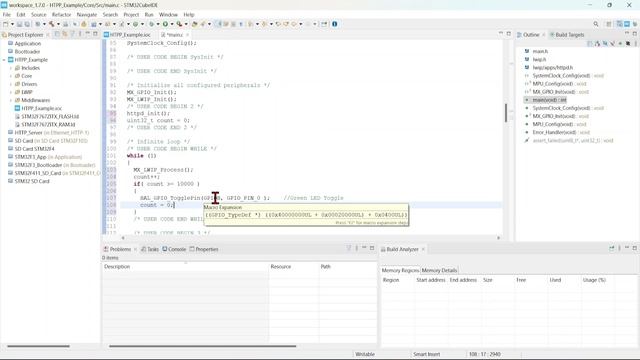Open the Run dropdown arrow
640x360 pixels.
click(171, 24)
